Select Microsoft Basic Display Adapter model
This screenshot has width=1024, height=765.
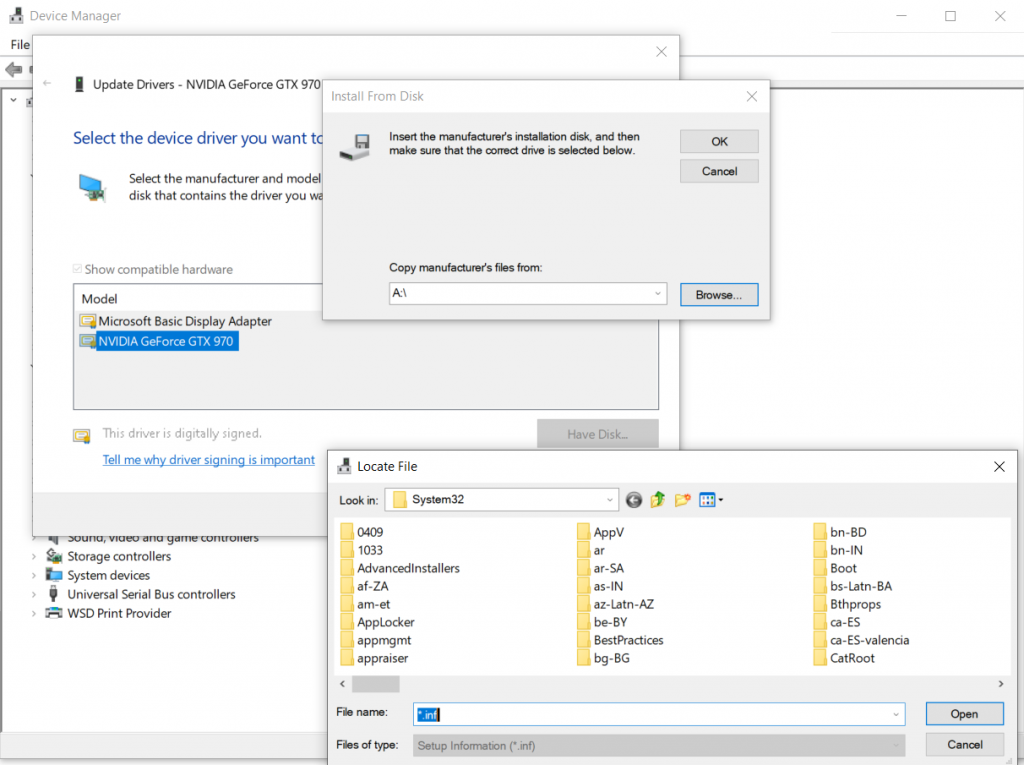pos(176,321)
